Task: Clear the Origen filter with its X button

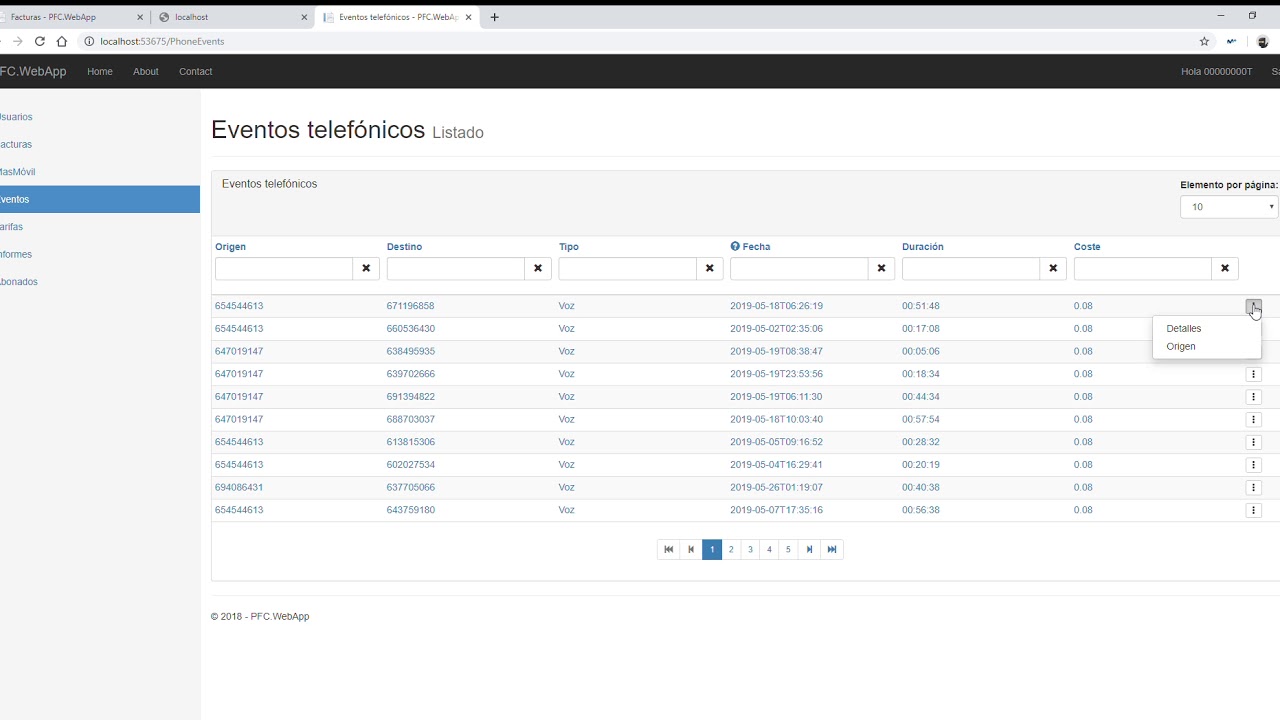Action: click(x=366, y=268)
